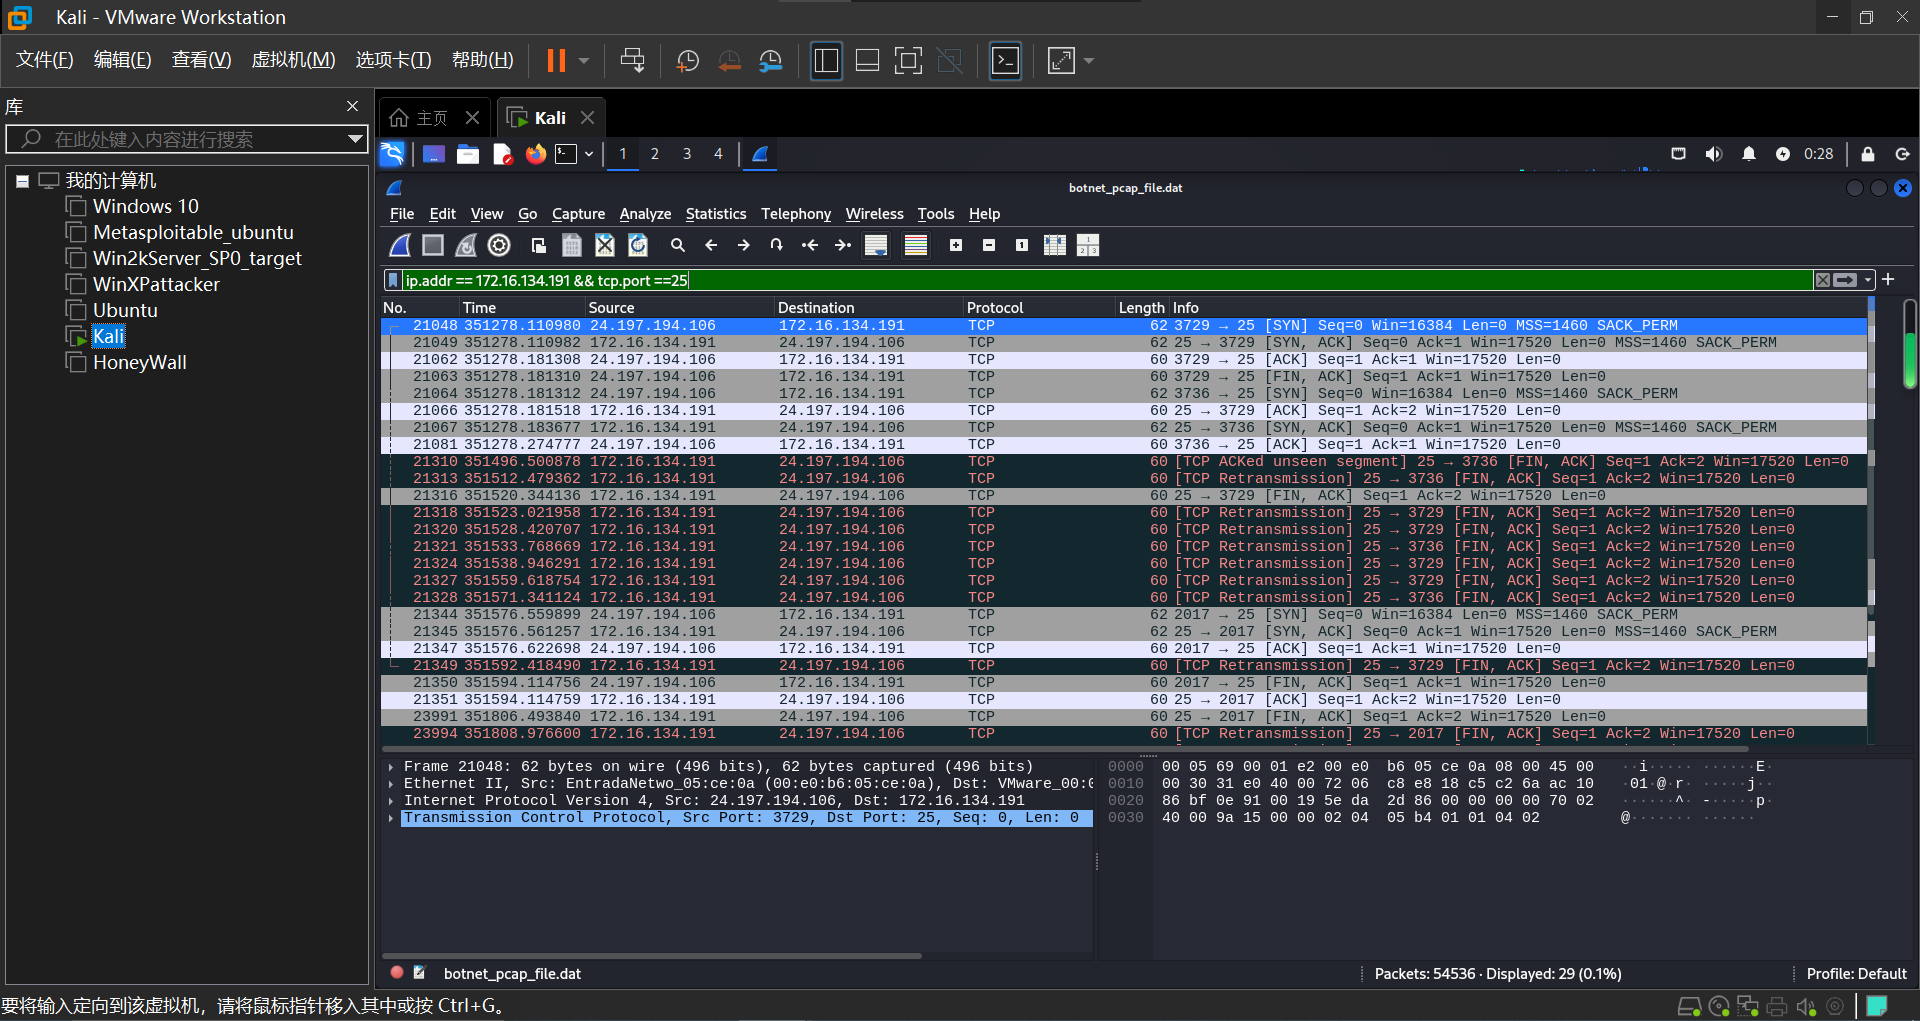Open Firefox from the Kali panel
This screenshot has width=1920, height=1021.
coord(536,154)
